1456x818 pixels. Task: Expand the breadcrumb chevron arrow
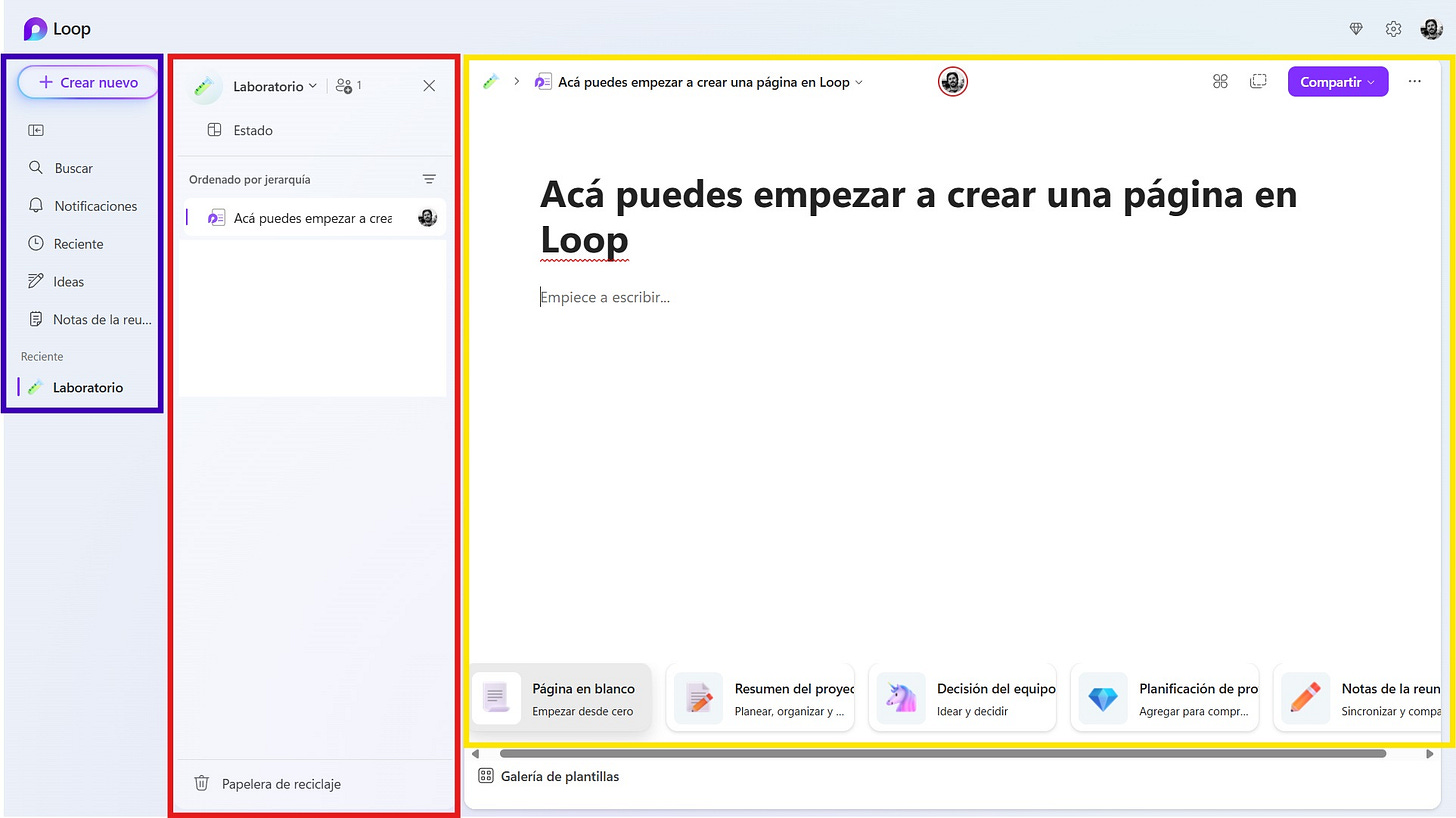coord(517,82)
